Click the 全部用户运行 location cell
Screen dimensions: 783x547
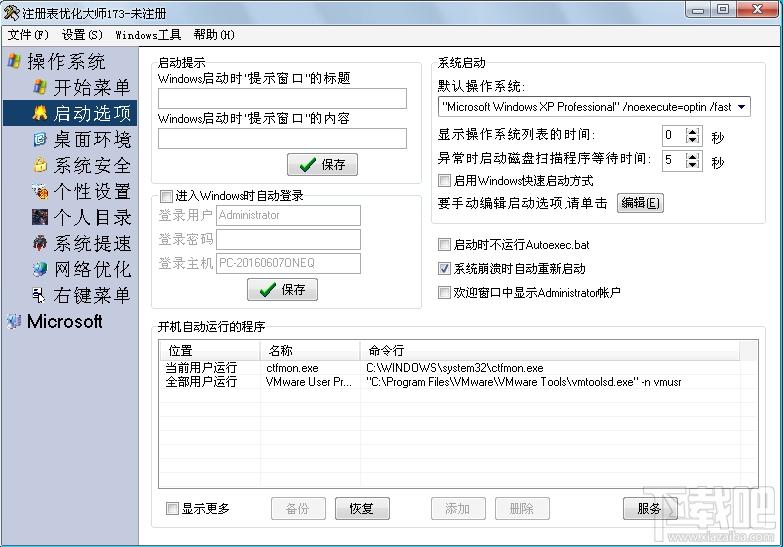201,382
